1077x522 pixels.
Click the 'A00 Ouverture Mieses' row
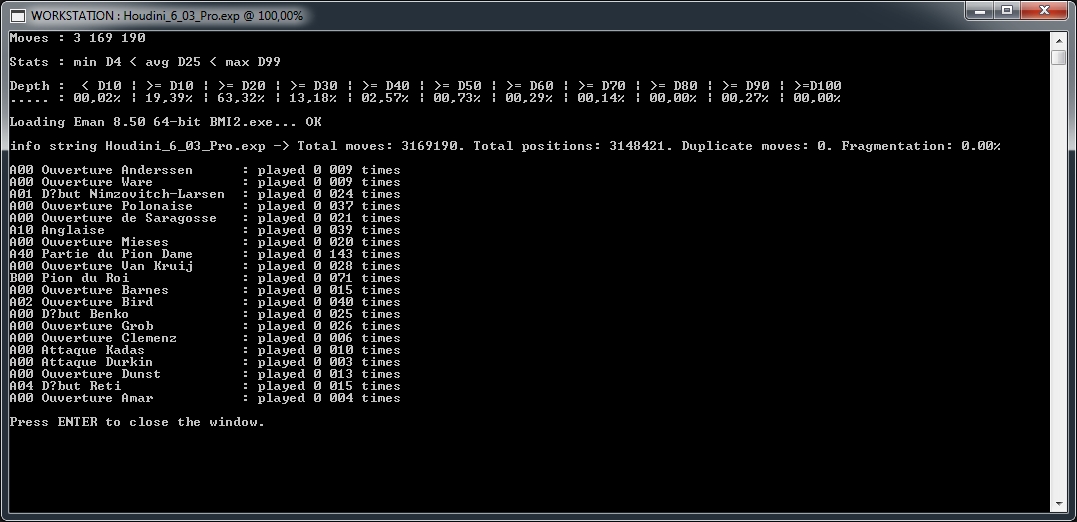point(205,242)
